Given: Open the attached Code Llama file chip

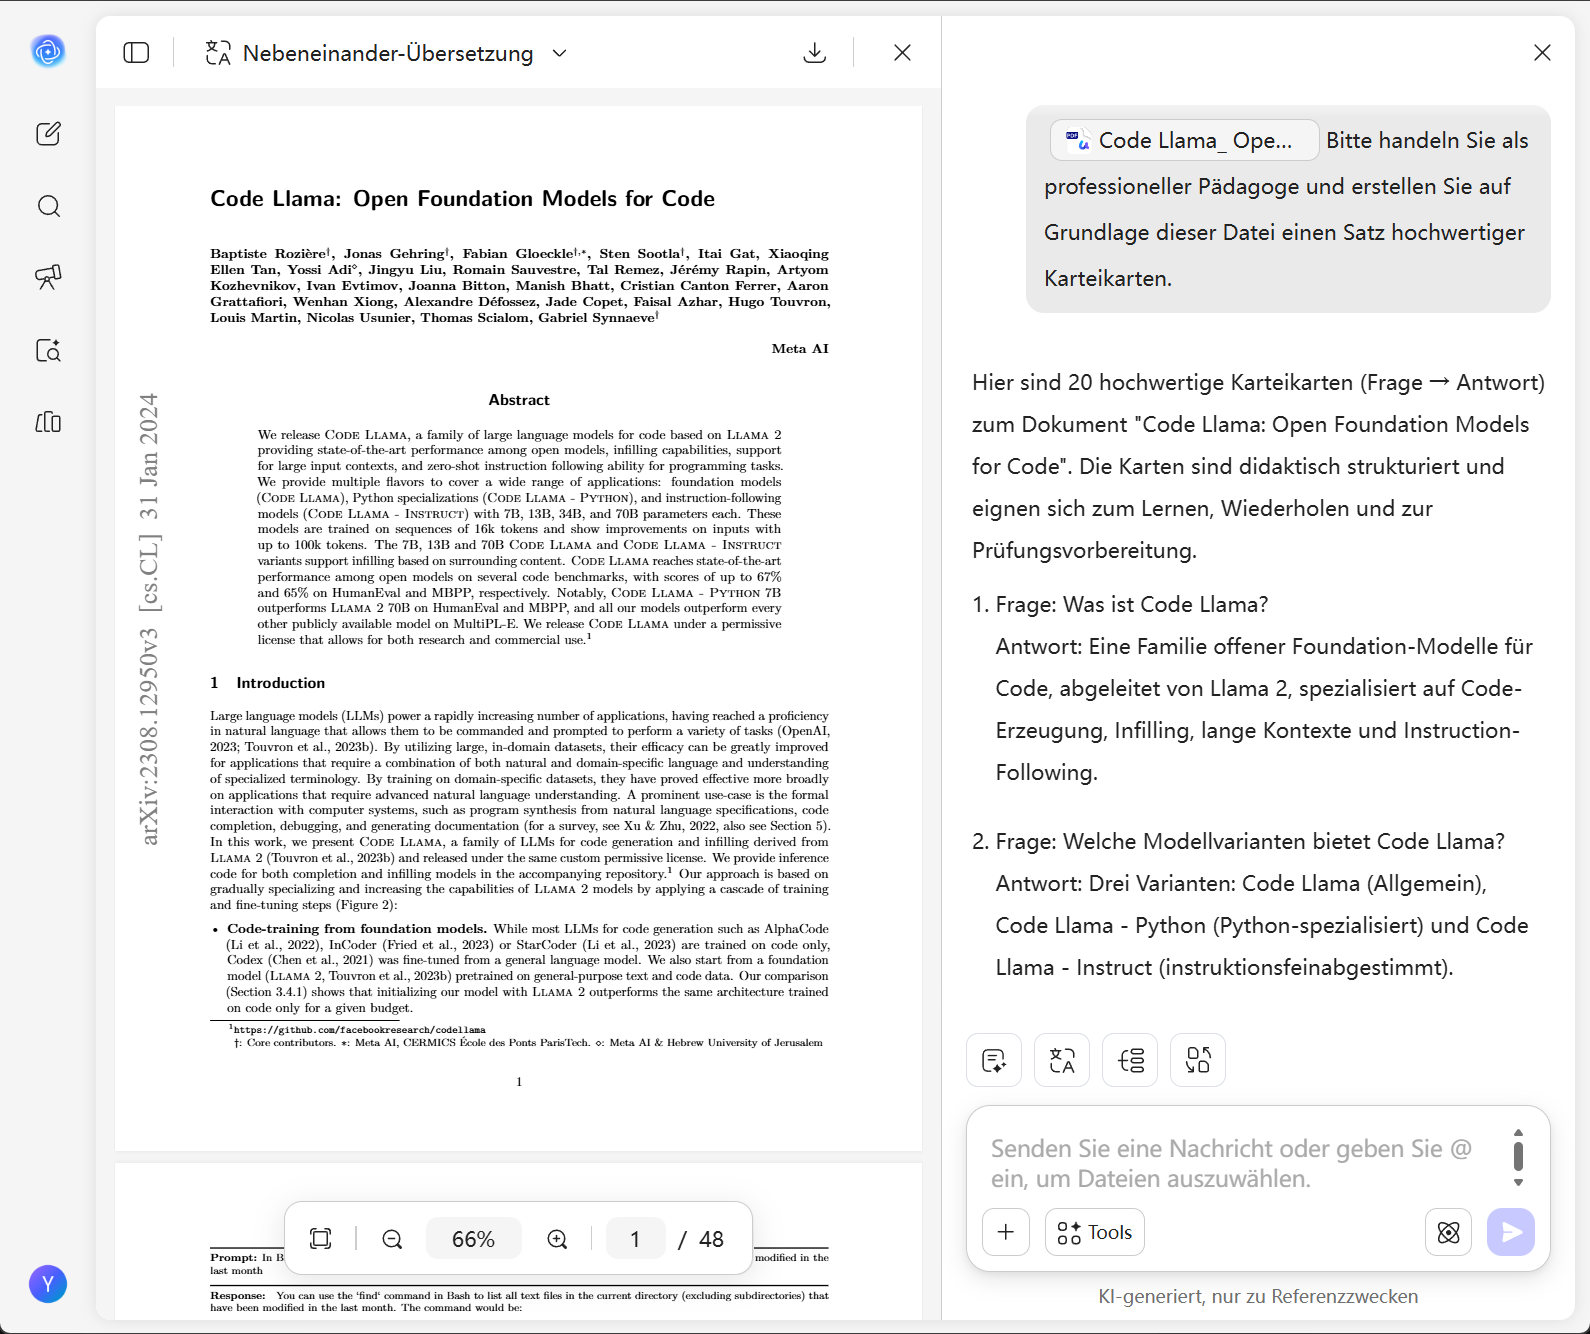Looking at the screenshot, I should [x=1184, y=141].
